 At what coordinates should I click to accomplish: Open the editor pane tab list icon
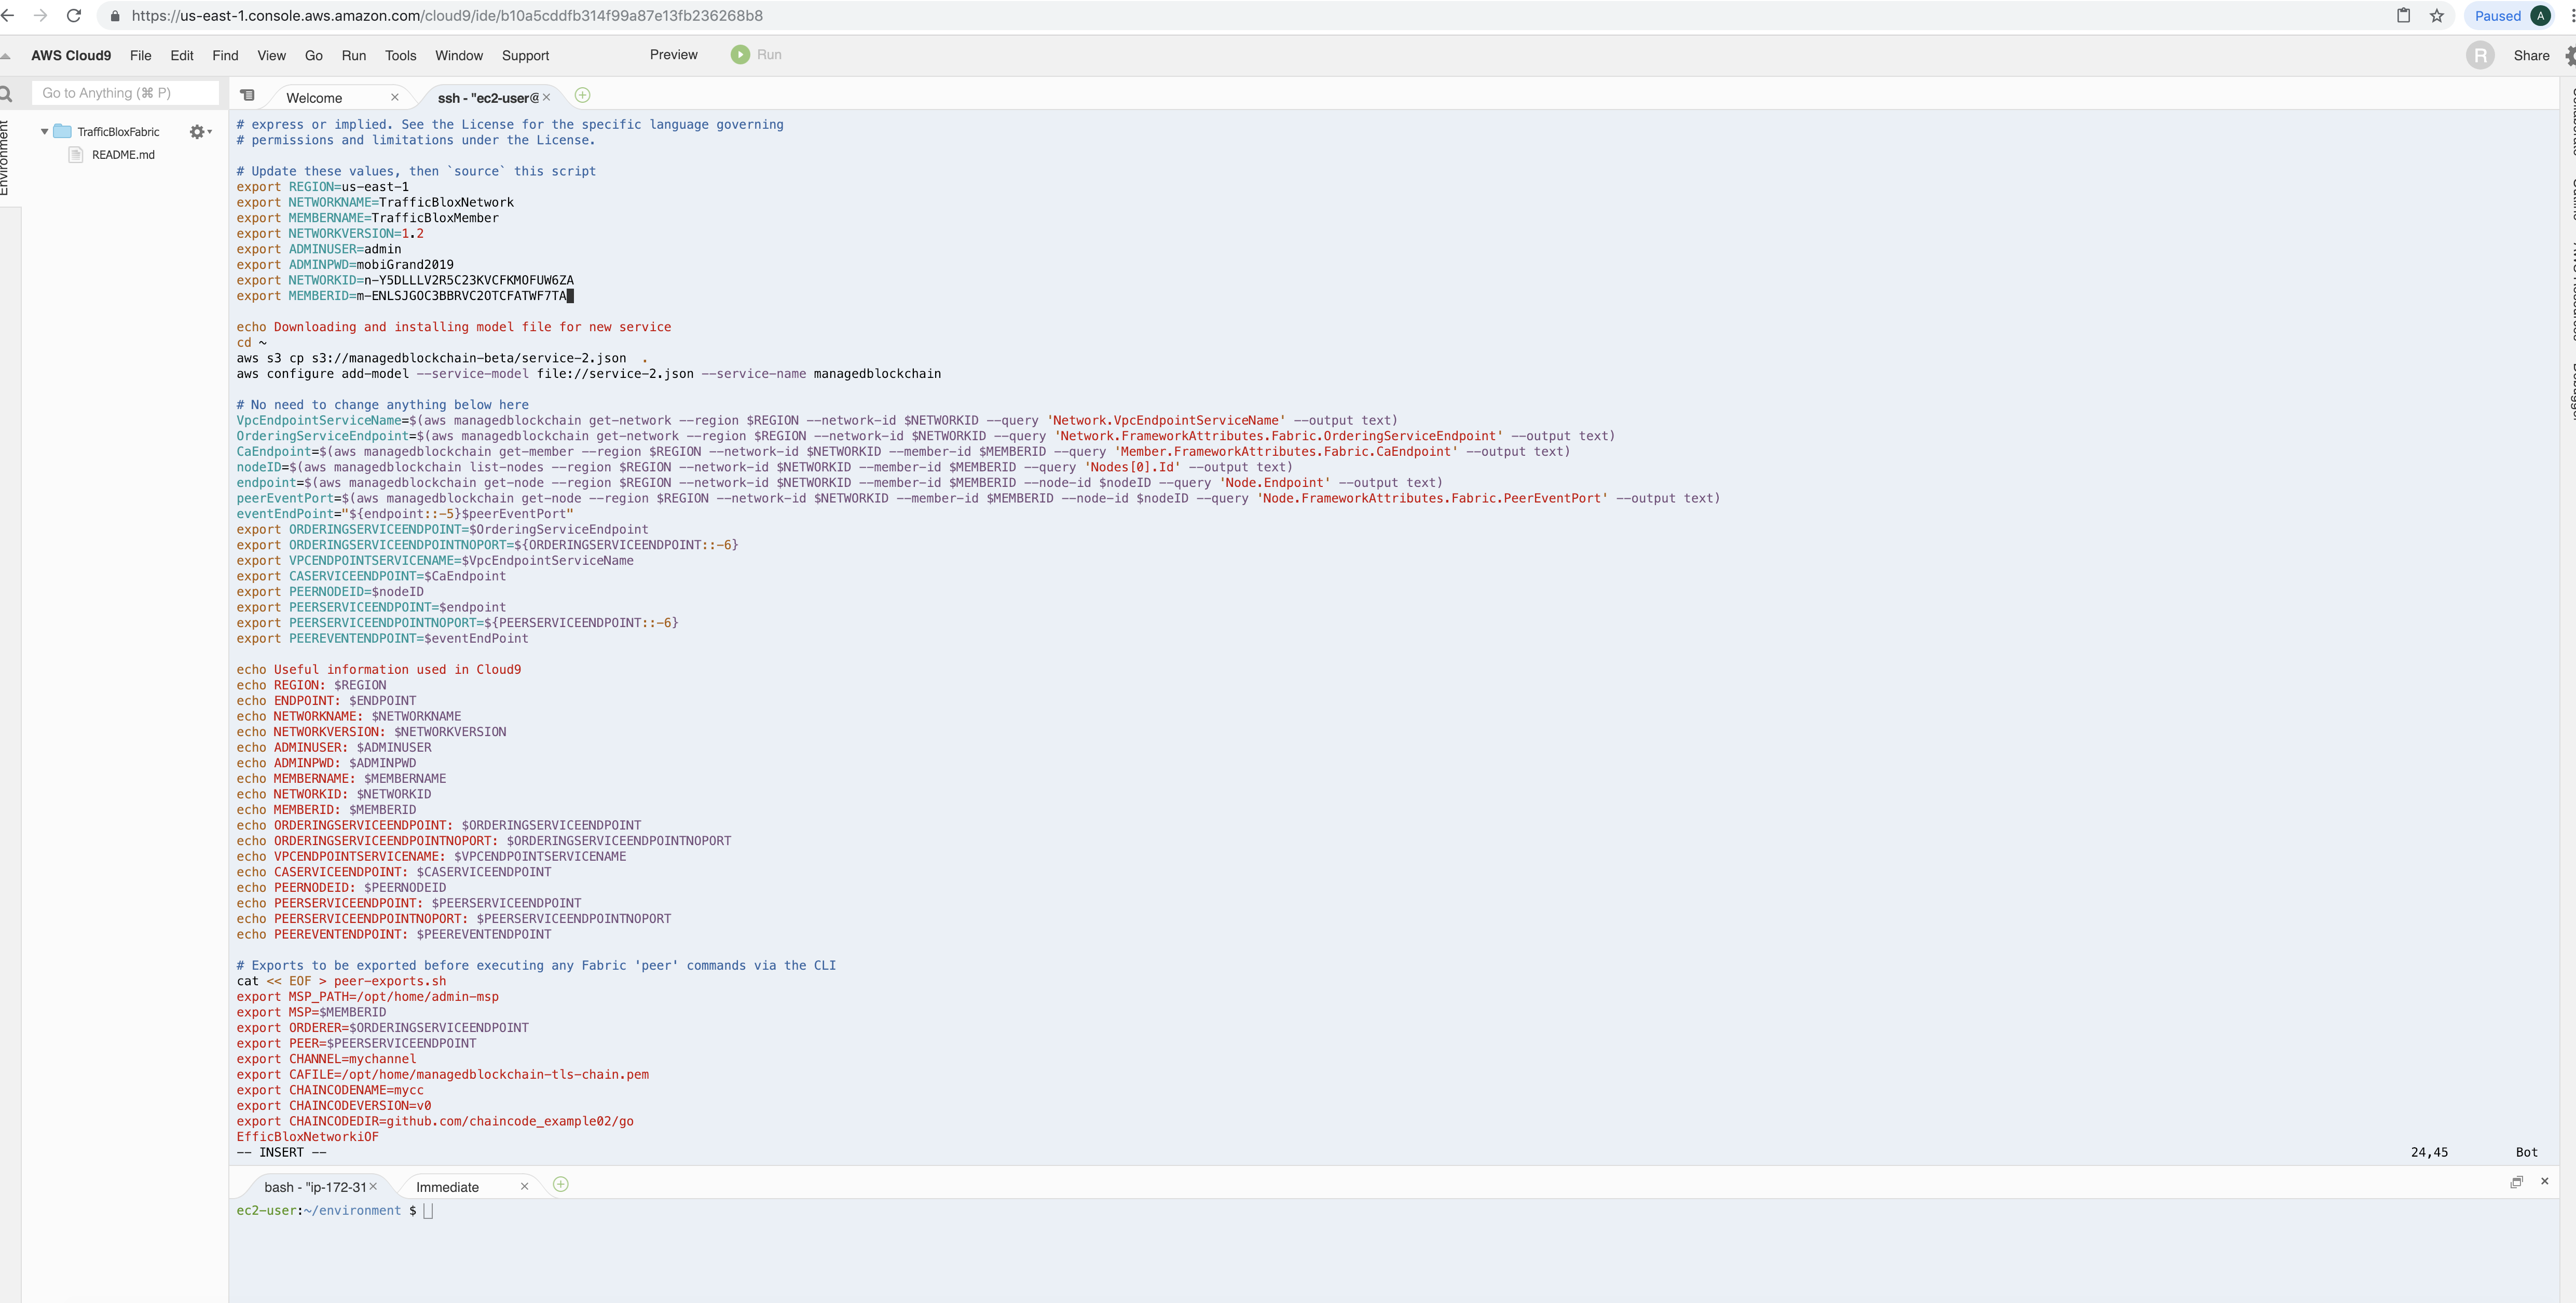coord(248,96)
